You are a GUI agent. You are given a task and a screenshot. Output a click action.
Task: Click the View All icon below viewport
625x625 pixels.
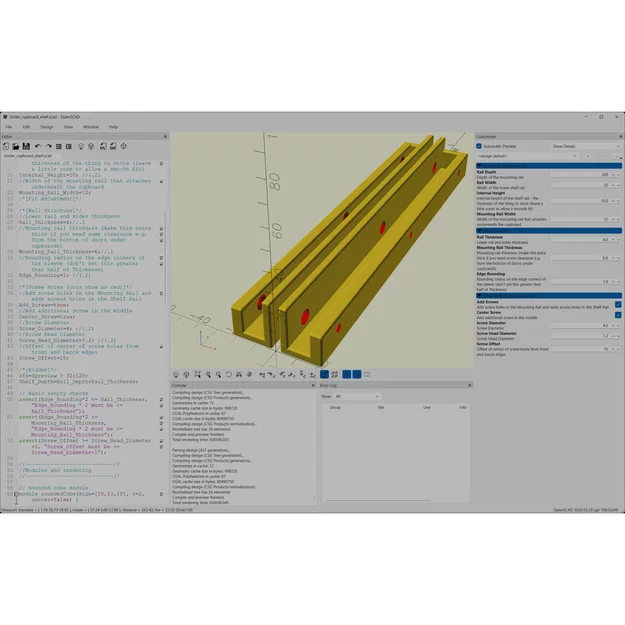click(198, 374)
